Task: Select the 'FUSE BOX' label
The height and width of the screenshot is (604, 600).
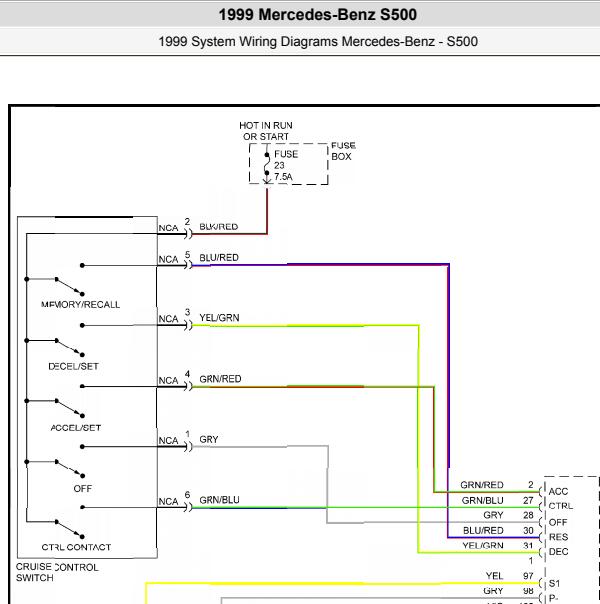Action: click(343, 151)
